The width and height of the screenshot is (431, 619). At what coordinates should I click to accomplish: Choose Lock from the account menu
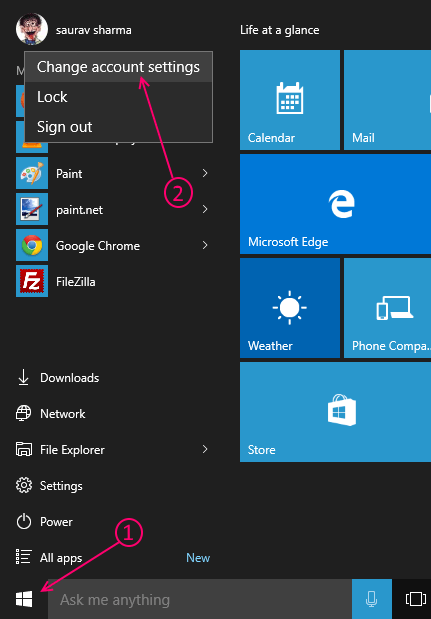[118, 97]
